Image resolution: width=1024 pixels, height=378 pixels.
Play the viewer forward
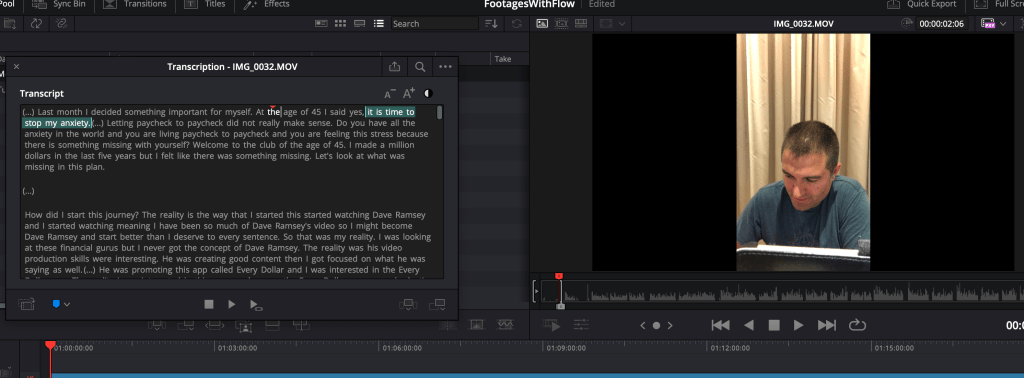click(x=798, y=325)
